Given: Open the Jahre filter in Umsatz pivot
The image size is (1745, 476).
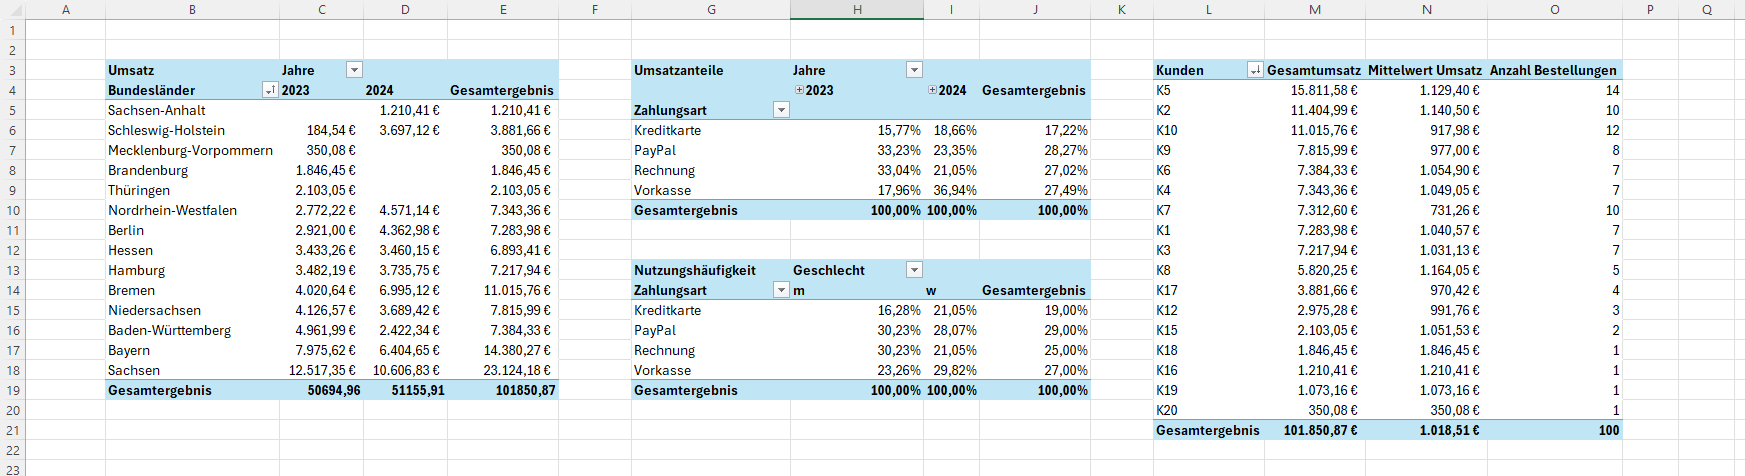Looking at the screenshot, I should [354, 70].
